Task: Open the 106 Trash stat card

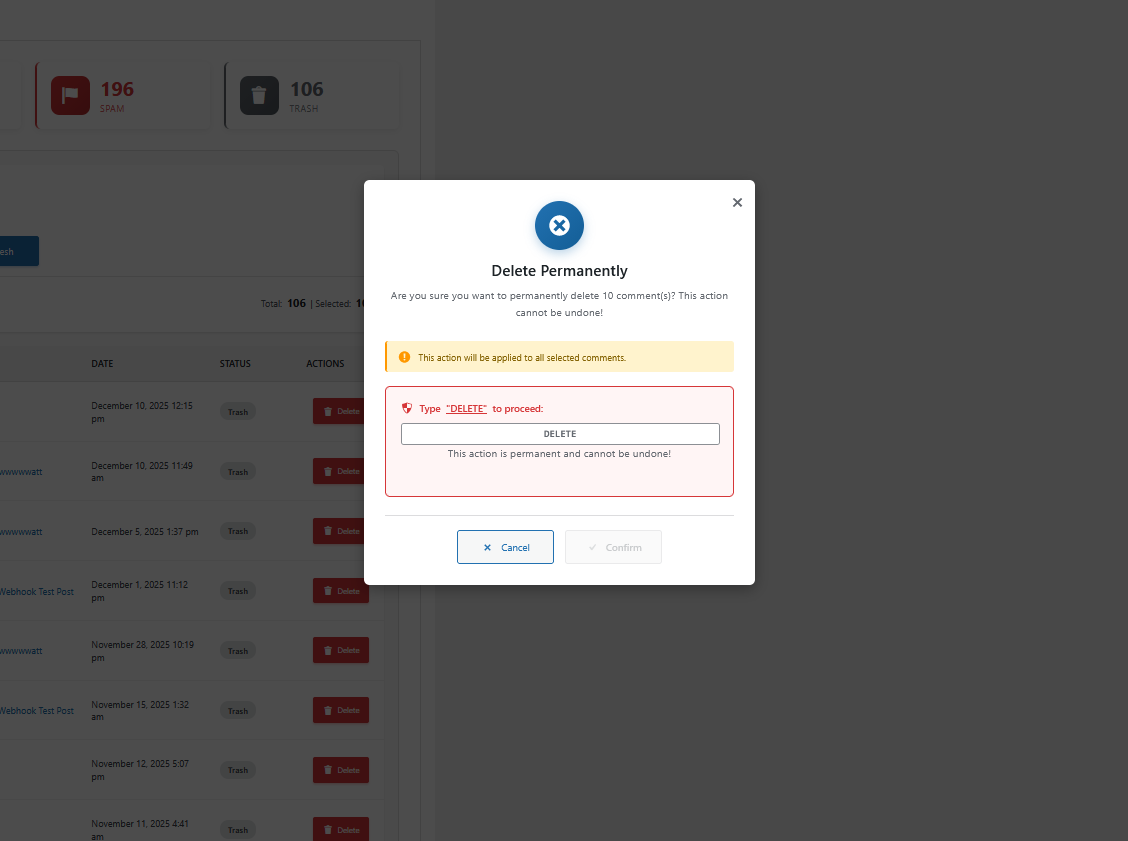Action: tap(312, 96)
